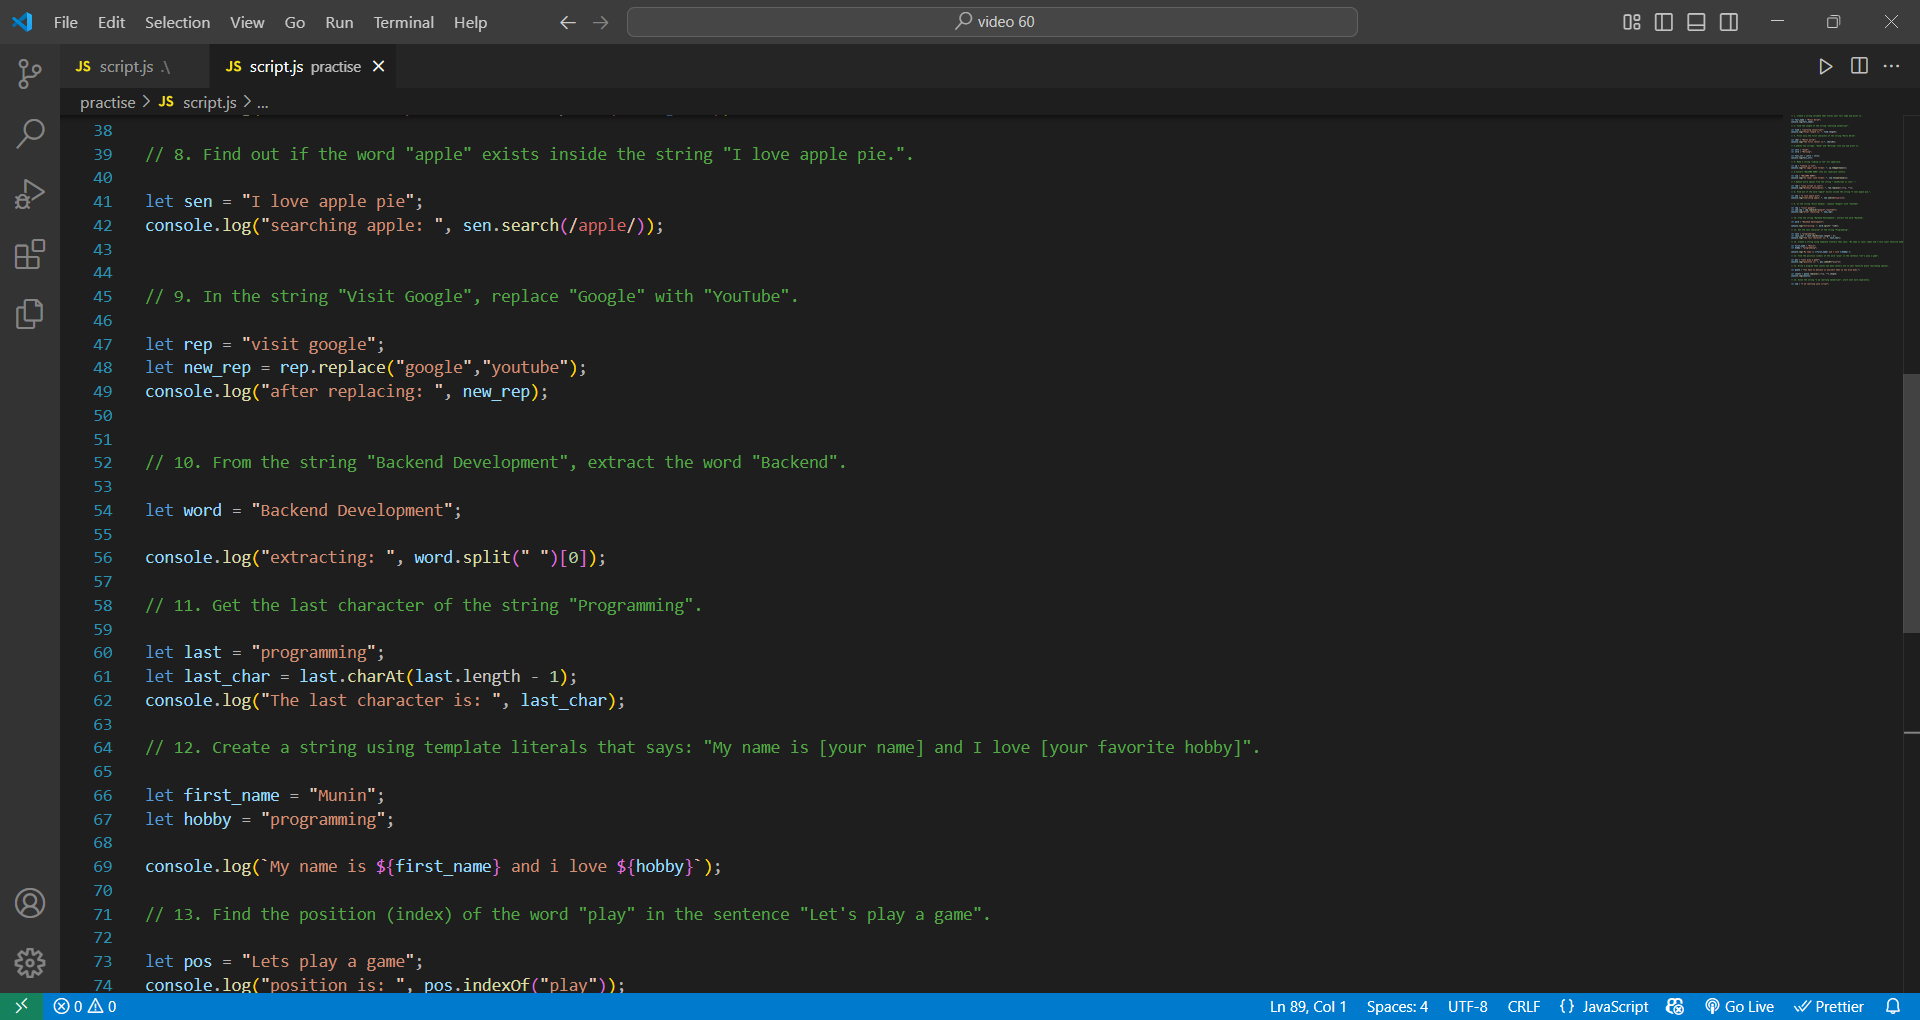1920x1020 pixels.
Task: Go to line via Ln 89, Col 1
Action: click(x=1308, y=1007)
